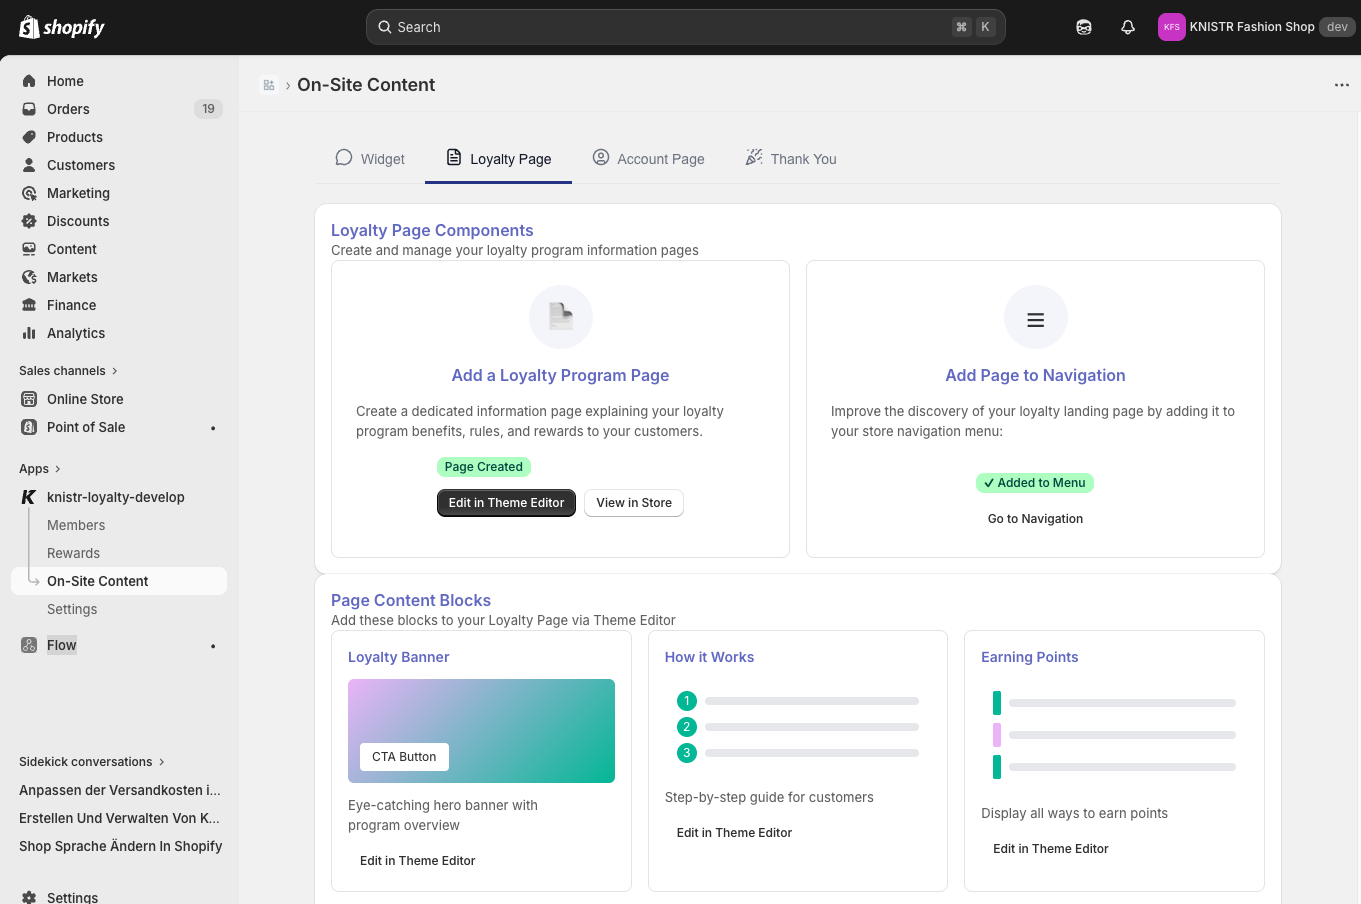The height and width of the screenshot is (904, 1361).
Task: Click the knistr app K icon
Action: (x=29, y=497)
